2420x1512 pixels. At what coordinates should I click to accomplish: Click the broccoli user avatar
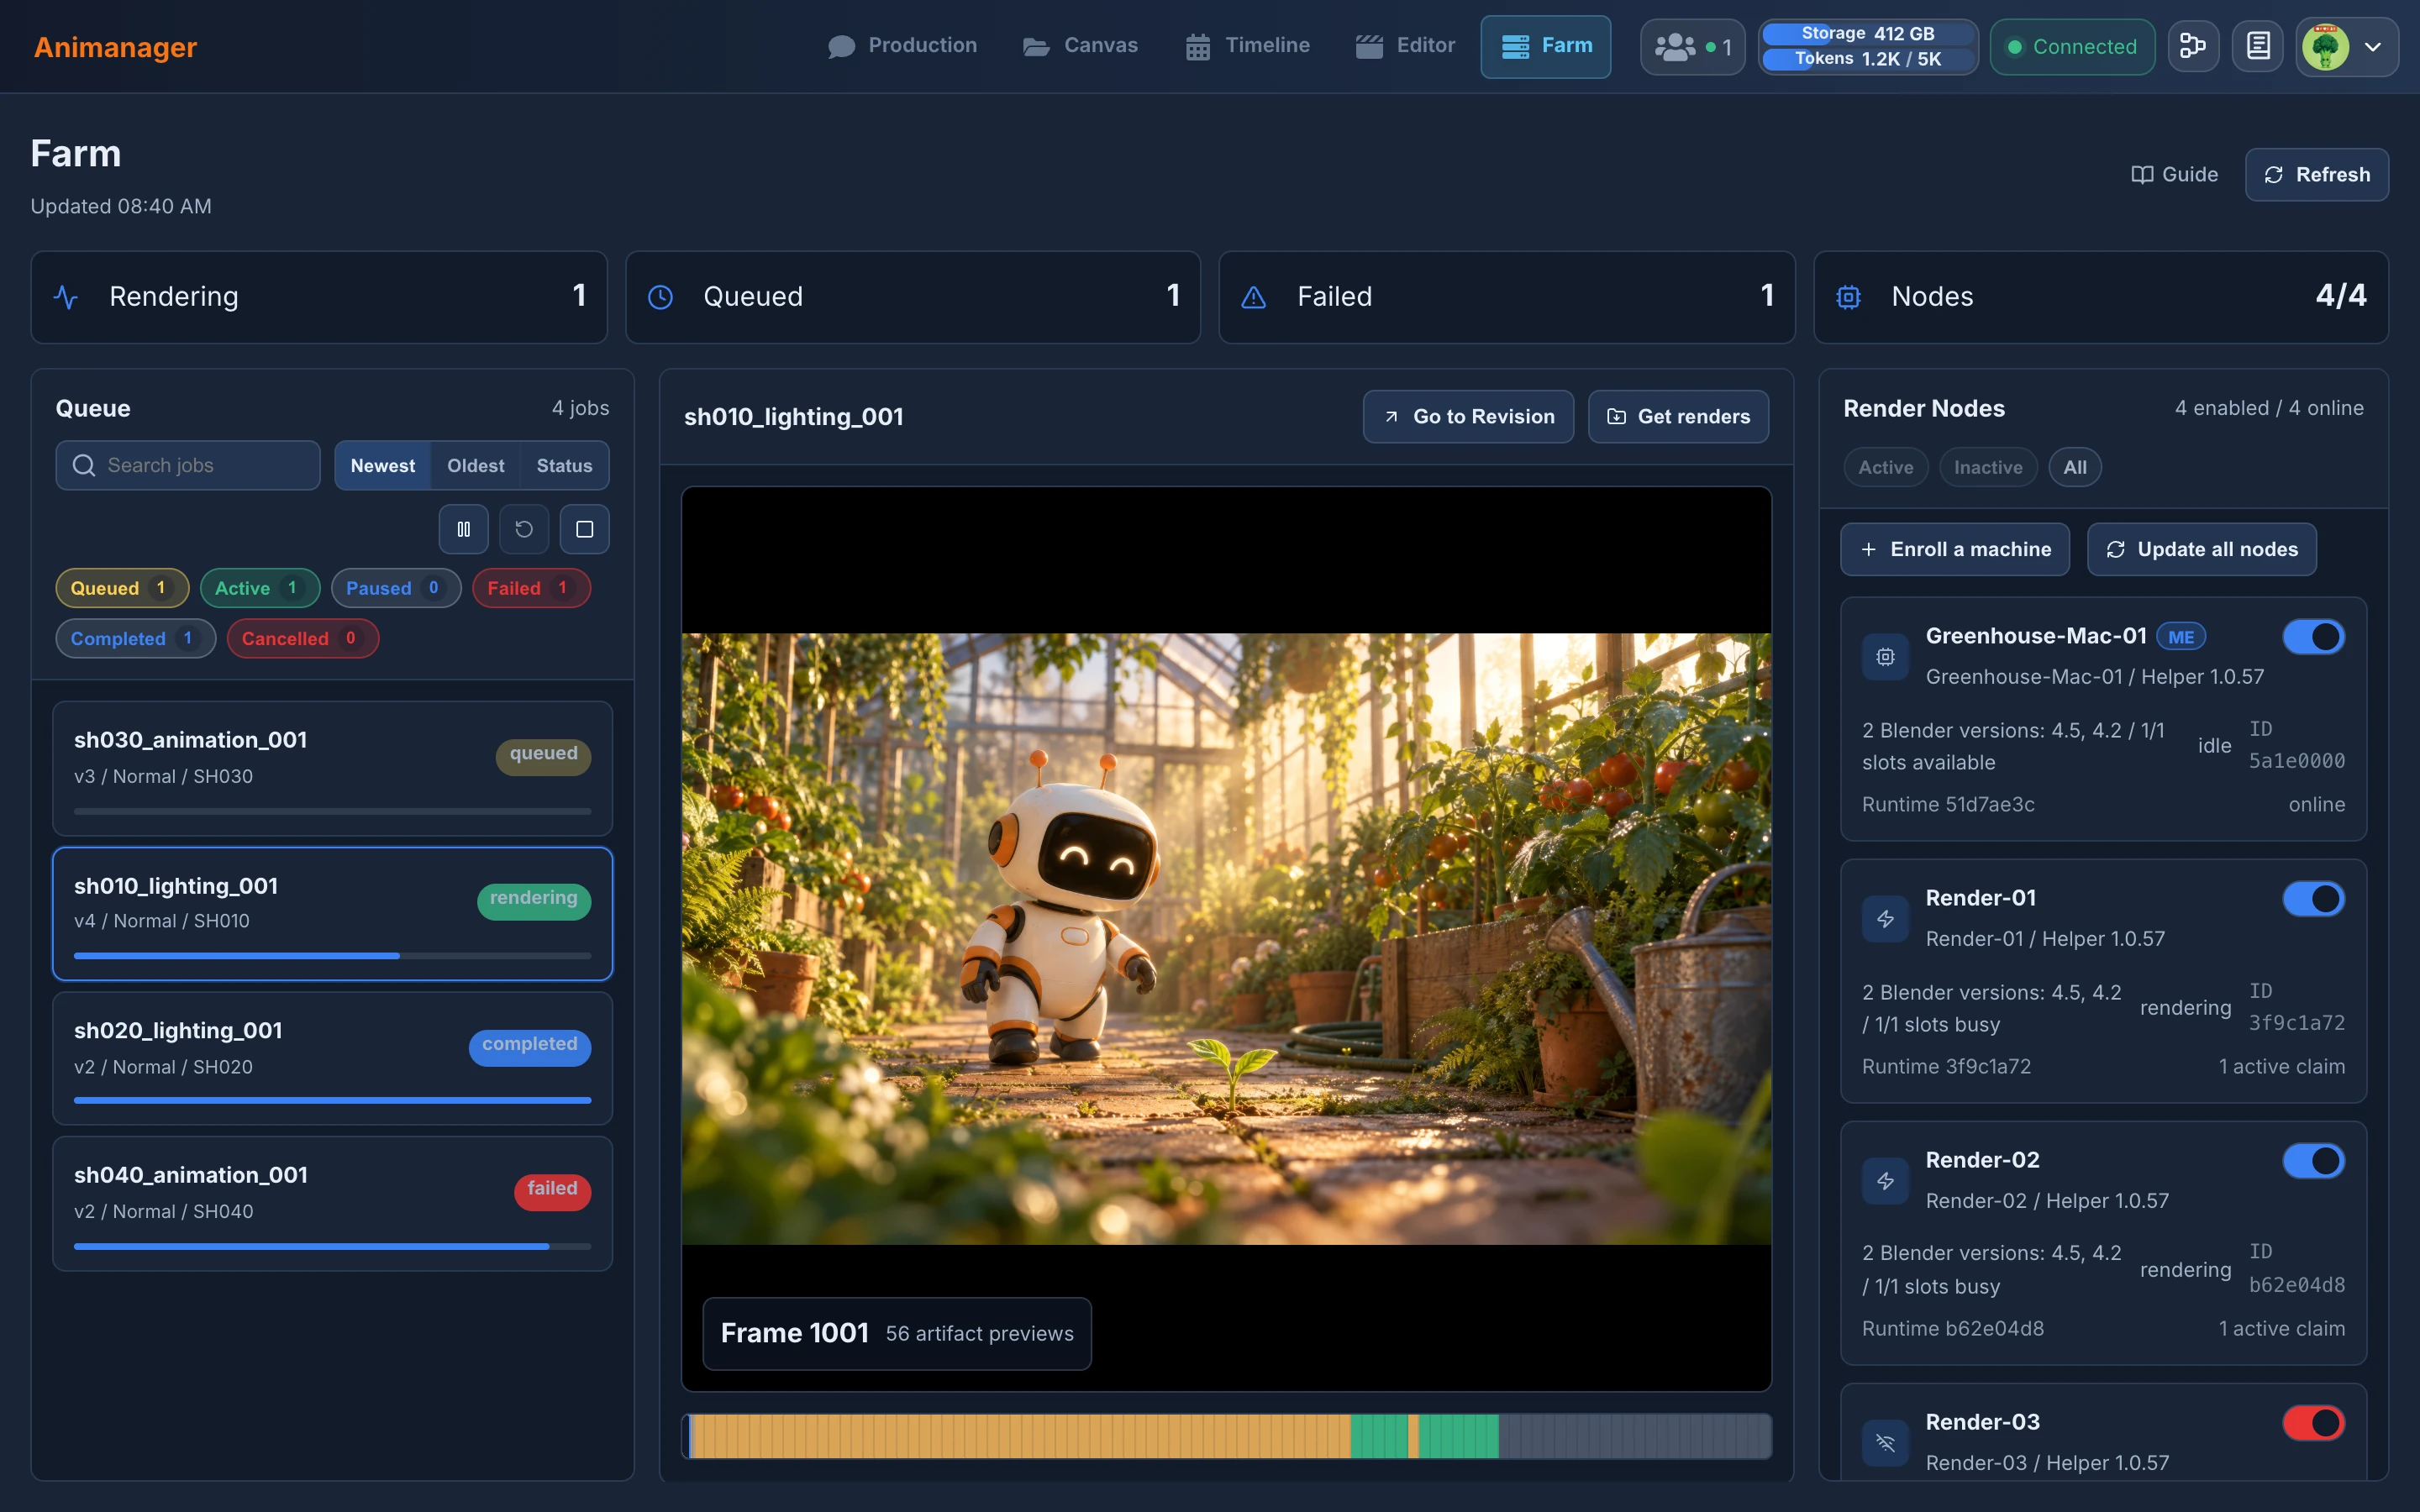[2325, 47]
